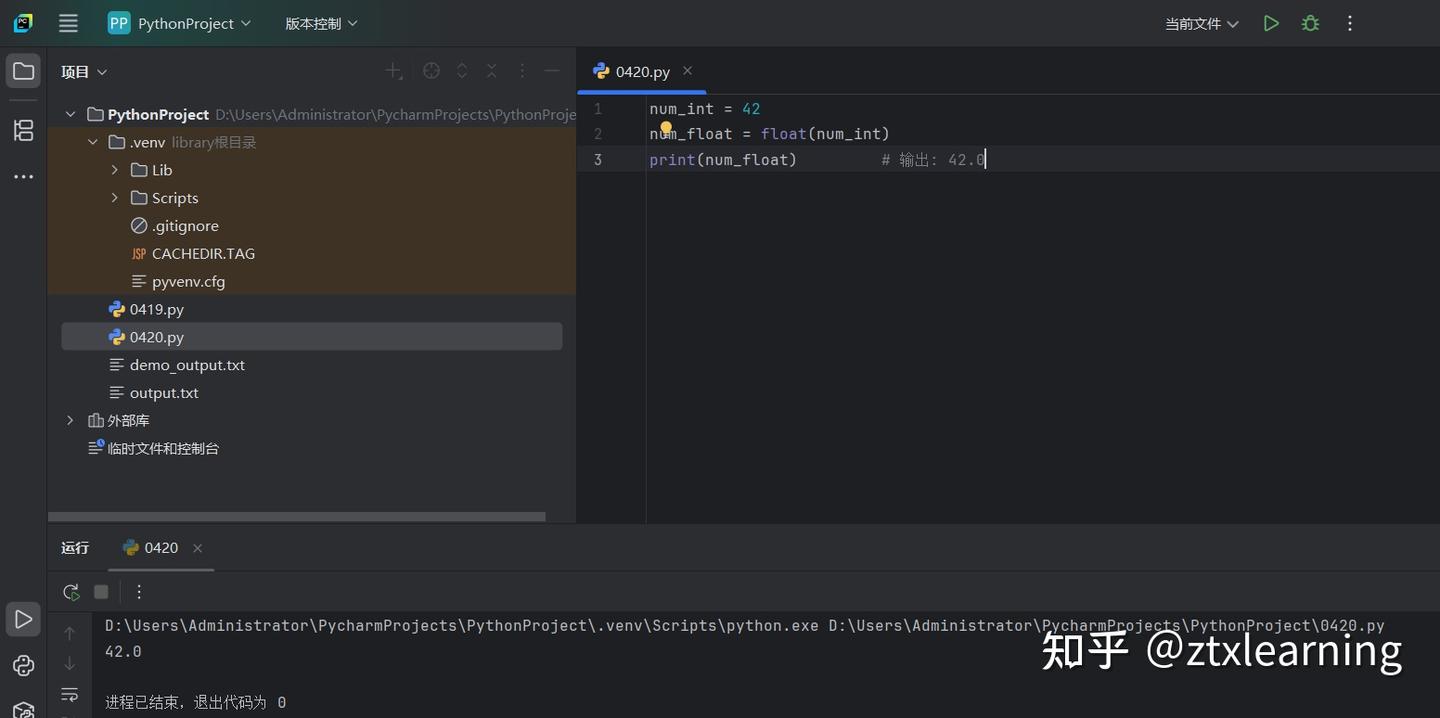Screen dimensions: 1440x718
Task: Close the 0420 run tab
Action: point(198,548)
